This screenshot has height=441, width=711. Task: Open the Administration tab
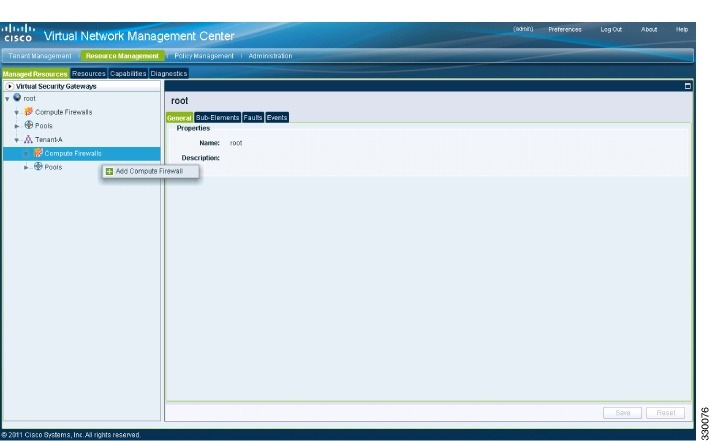(270, 56)
